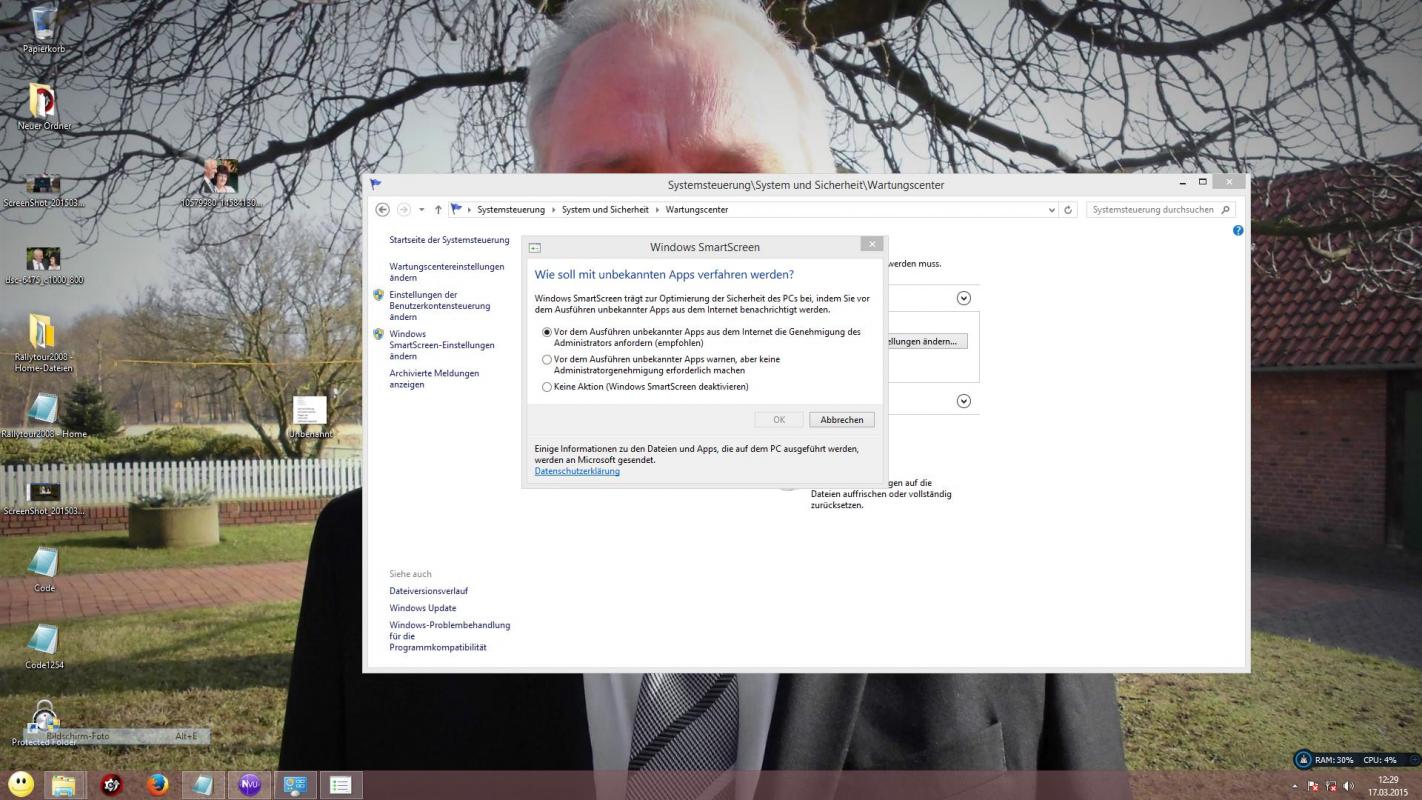The width and height of the screenshot is (1422, 800).
Task: Collapse the upper section chevron in Wartungscenter
Action: [x=964, y=298]
